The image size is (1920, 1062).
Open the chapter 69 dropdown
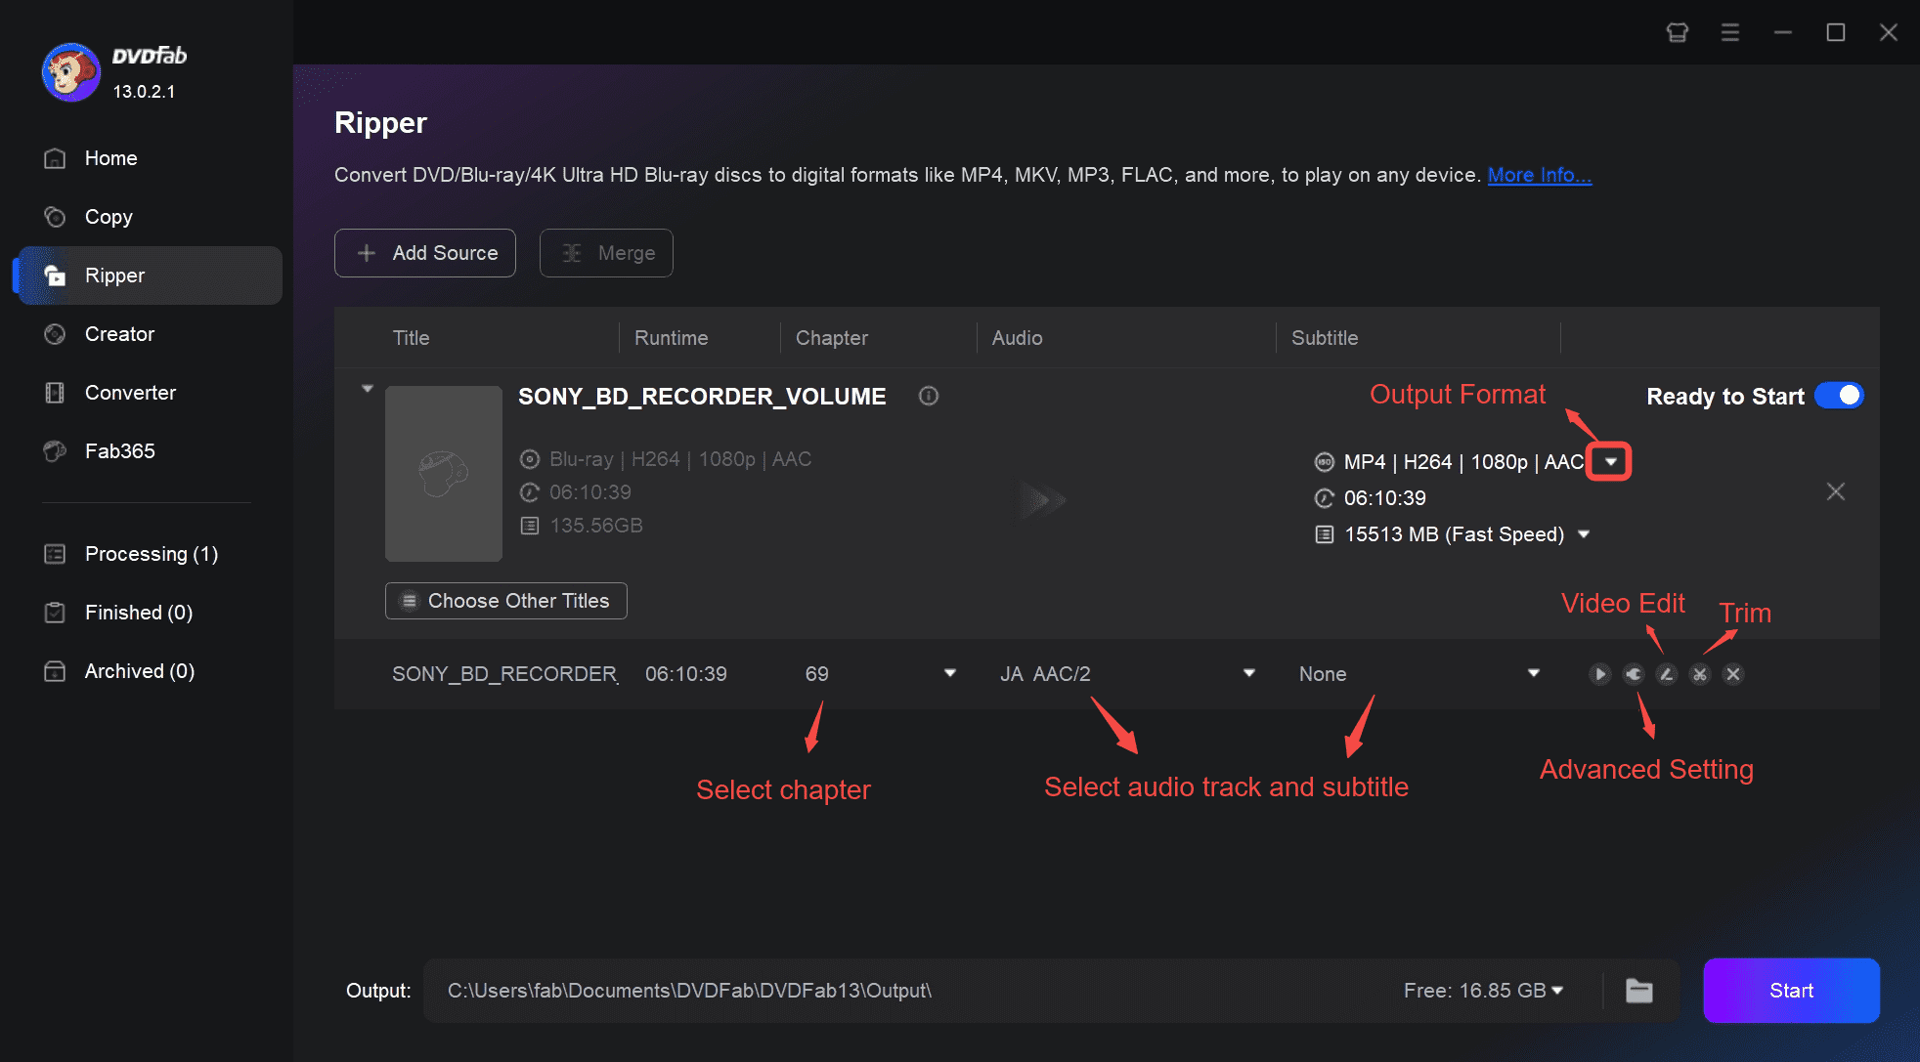949,674
